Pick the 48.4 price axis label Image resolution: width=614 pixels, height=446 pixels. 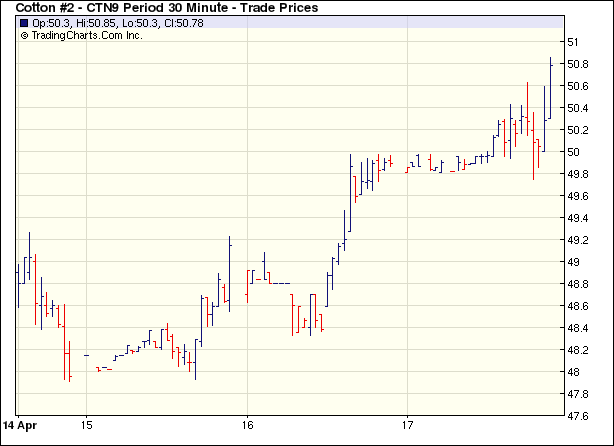[x=577, y=328]
